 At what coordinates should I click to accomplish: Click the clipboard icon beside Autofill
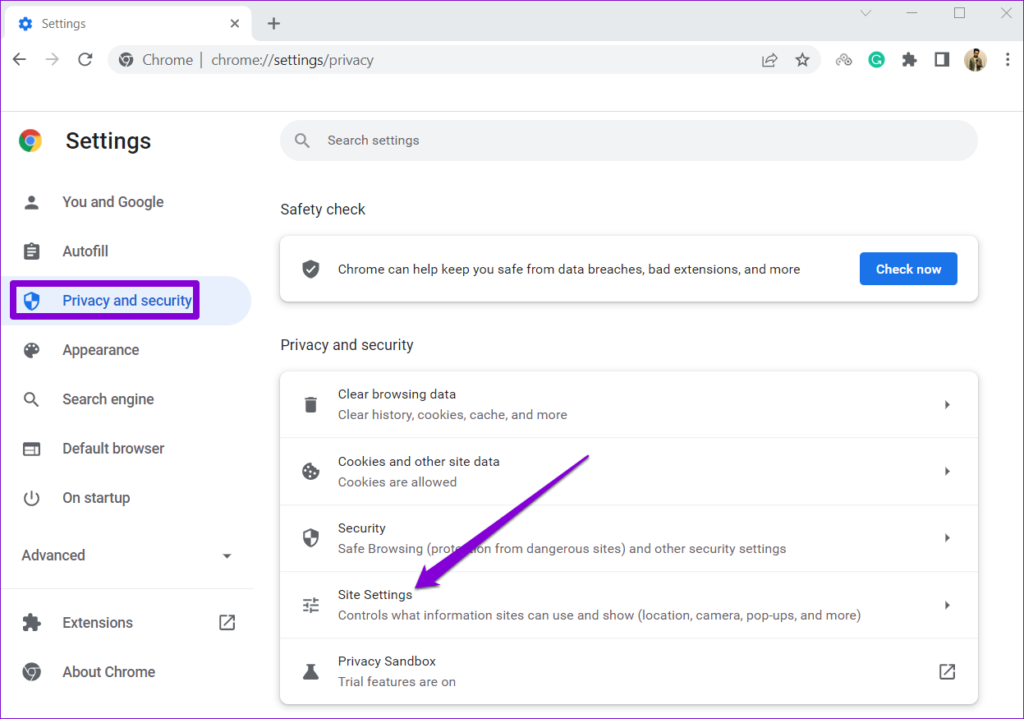31,251
